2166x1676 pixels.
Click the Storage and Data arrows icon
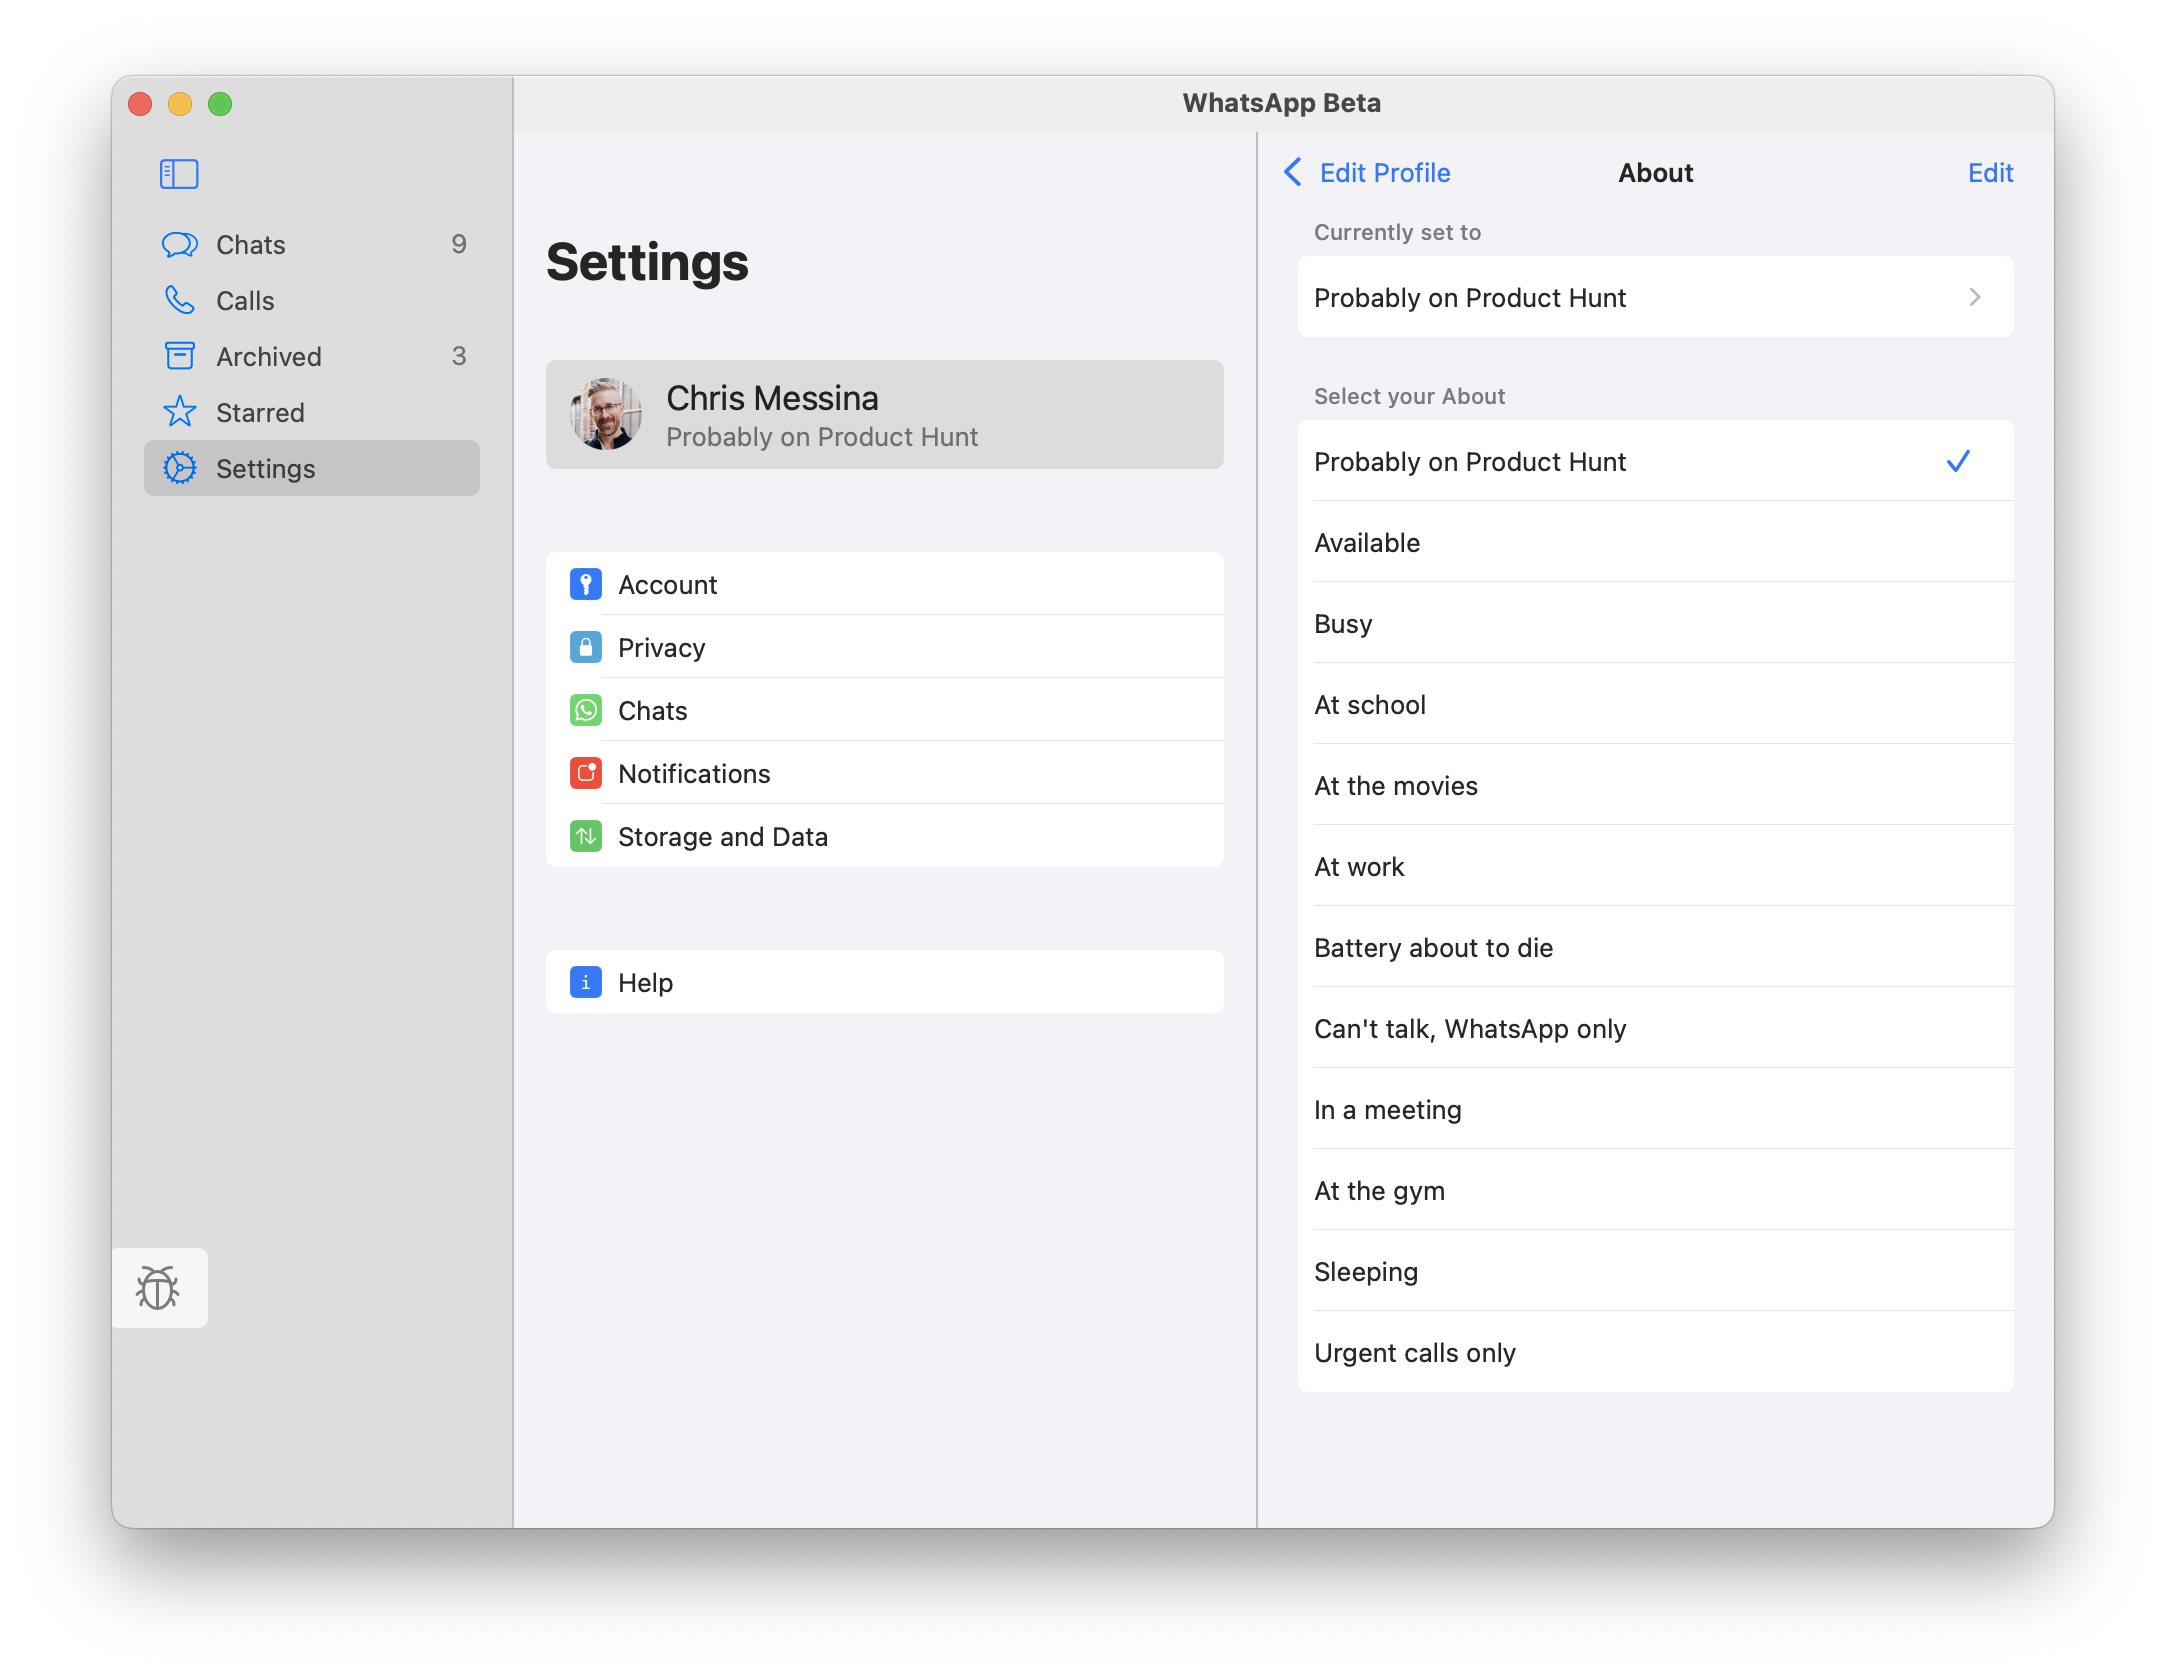tap(586, 836)
